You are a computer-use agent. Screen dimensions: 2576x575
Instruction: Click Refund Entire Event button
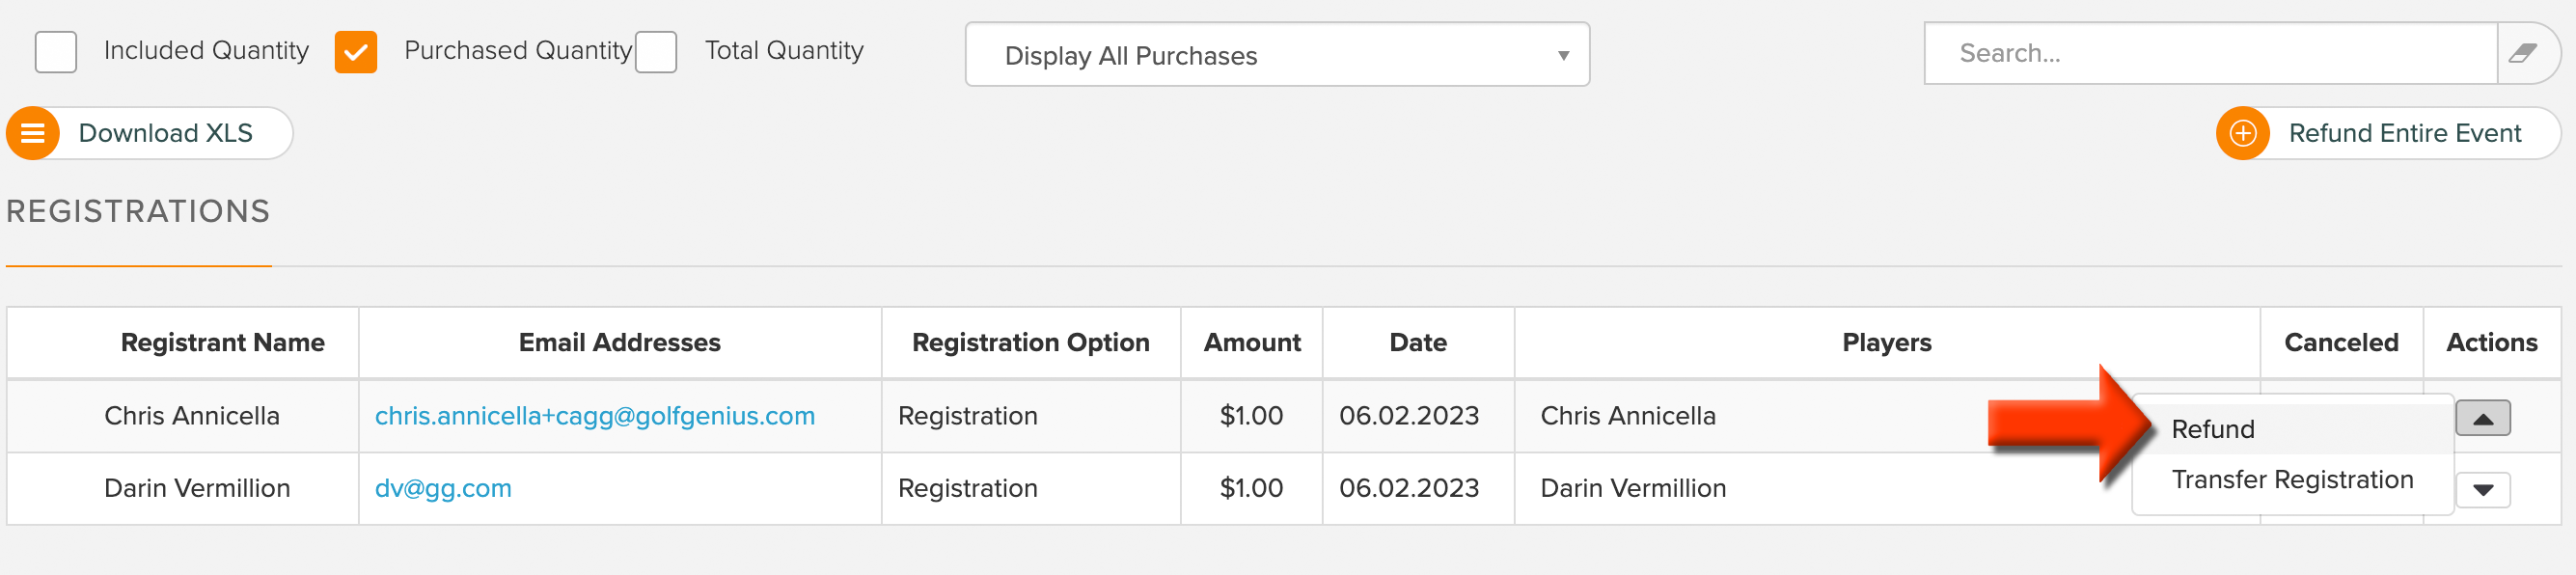click(2388, 133)
